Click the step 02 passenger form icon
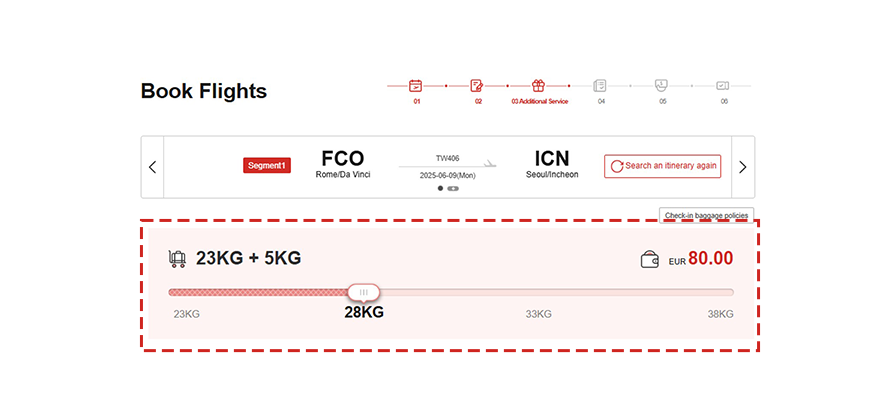The width and height of the screenshot is (872, 410). coord(477,86)
